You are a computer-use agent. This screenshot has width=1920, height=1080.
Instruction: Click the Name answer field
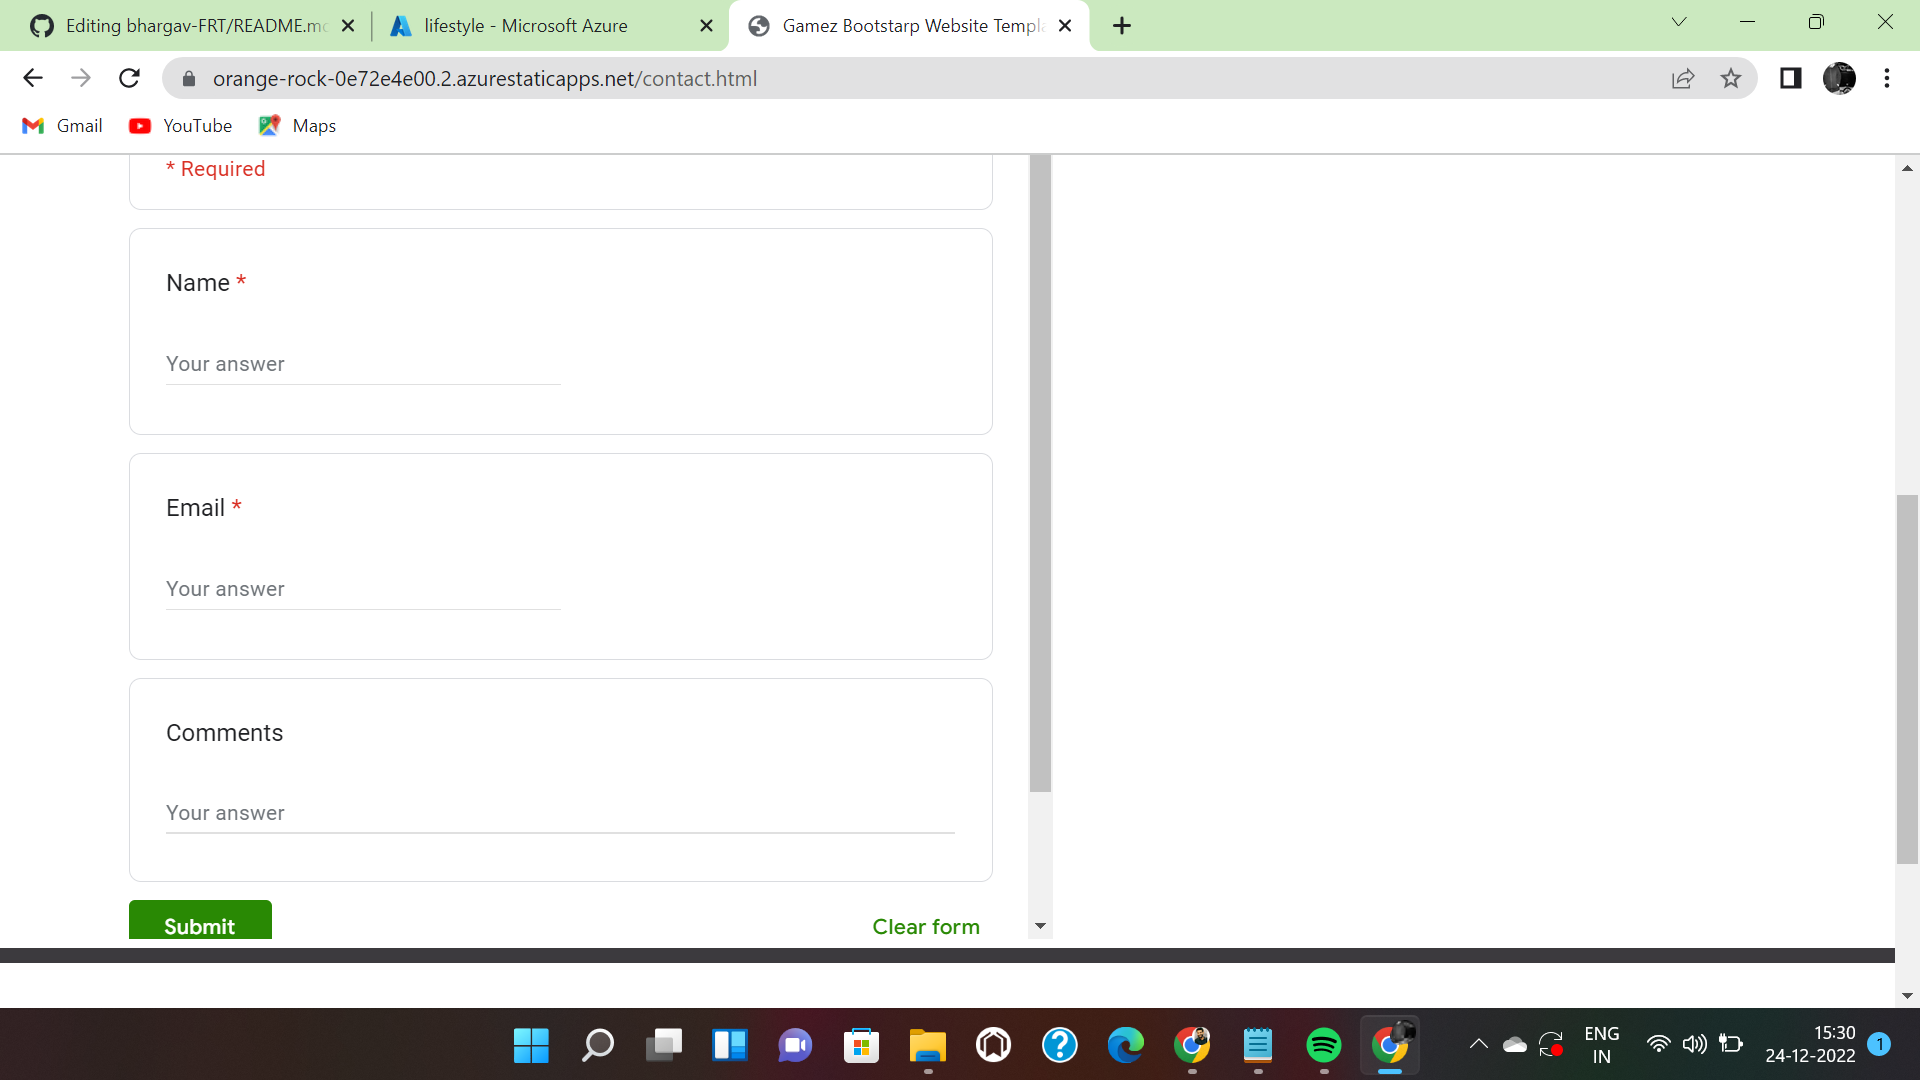(363, 364)
